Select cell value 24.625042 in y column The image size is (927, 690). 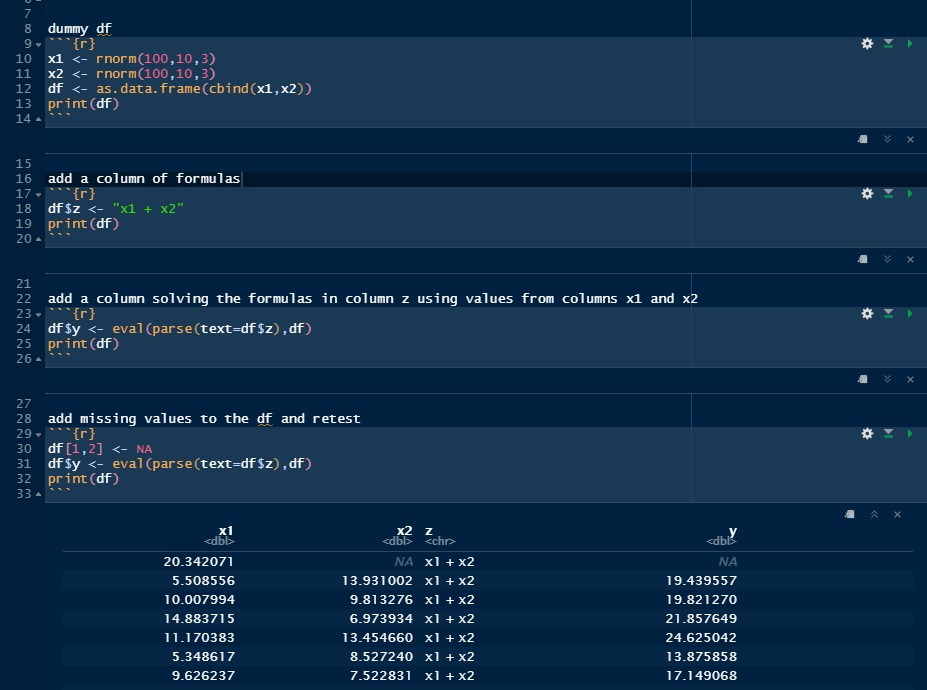point(702,637)
